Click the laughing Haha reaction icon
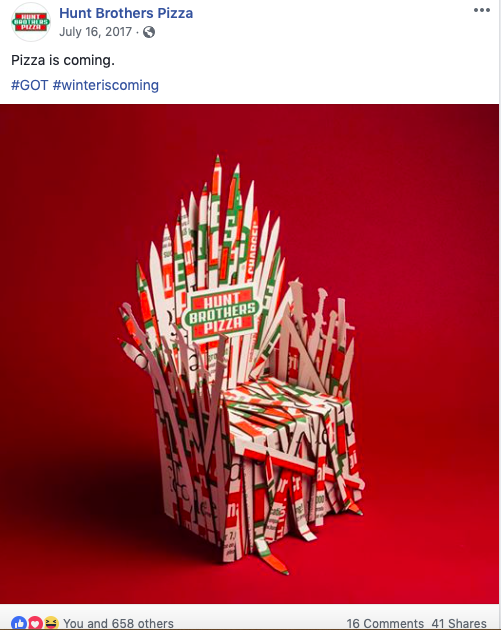The image size is (501, 630). click(51, 623)
